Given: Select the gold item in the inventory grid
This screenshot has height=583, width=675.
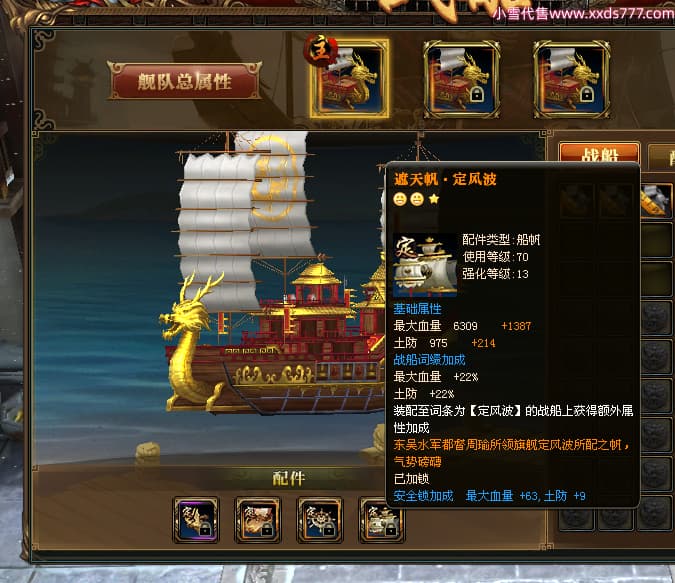Looking at the screenshot, I should 656,201.
